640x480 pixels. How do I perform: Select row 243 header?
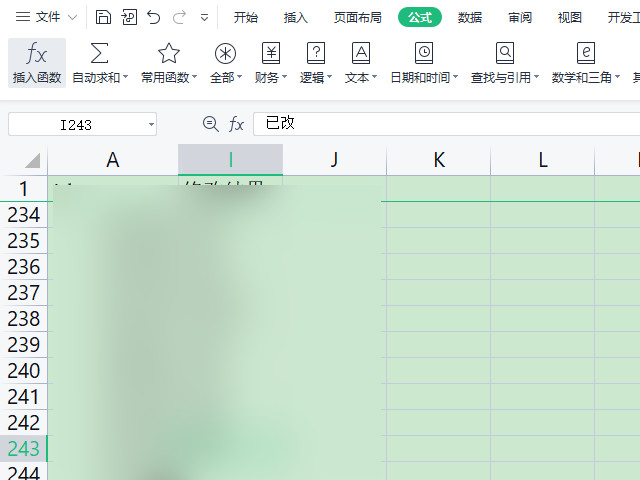point(24,449)
